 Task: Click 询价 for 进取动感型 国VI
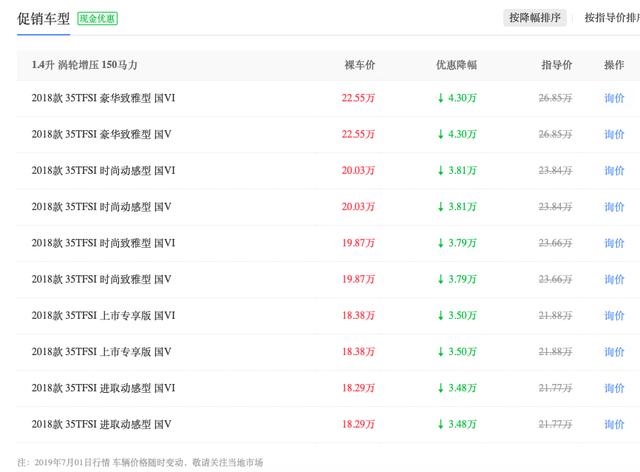[614, 388]
